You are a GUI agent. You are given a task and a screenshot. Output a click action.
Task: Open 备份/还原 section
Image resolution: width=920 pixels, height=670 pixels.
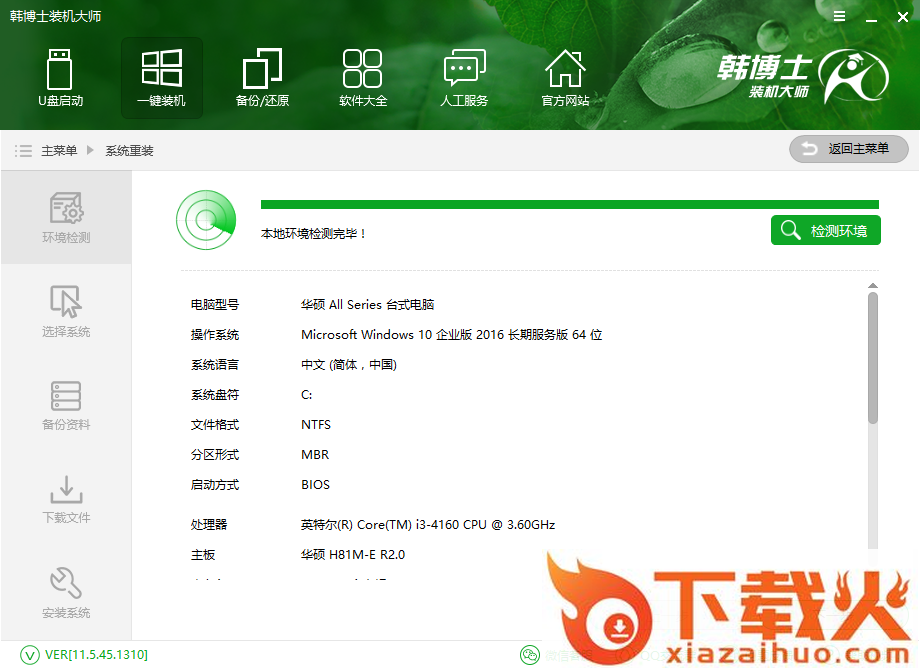(x=262, y=78)
